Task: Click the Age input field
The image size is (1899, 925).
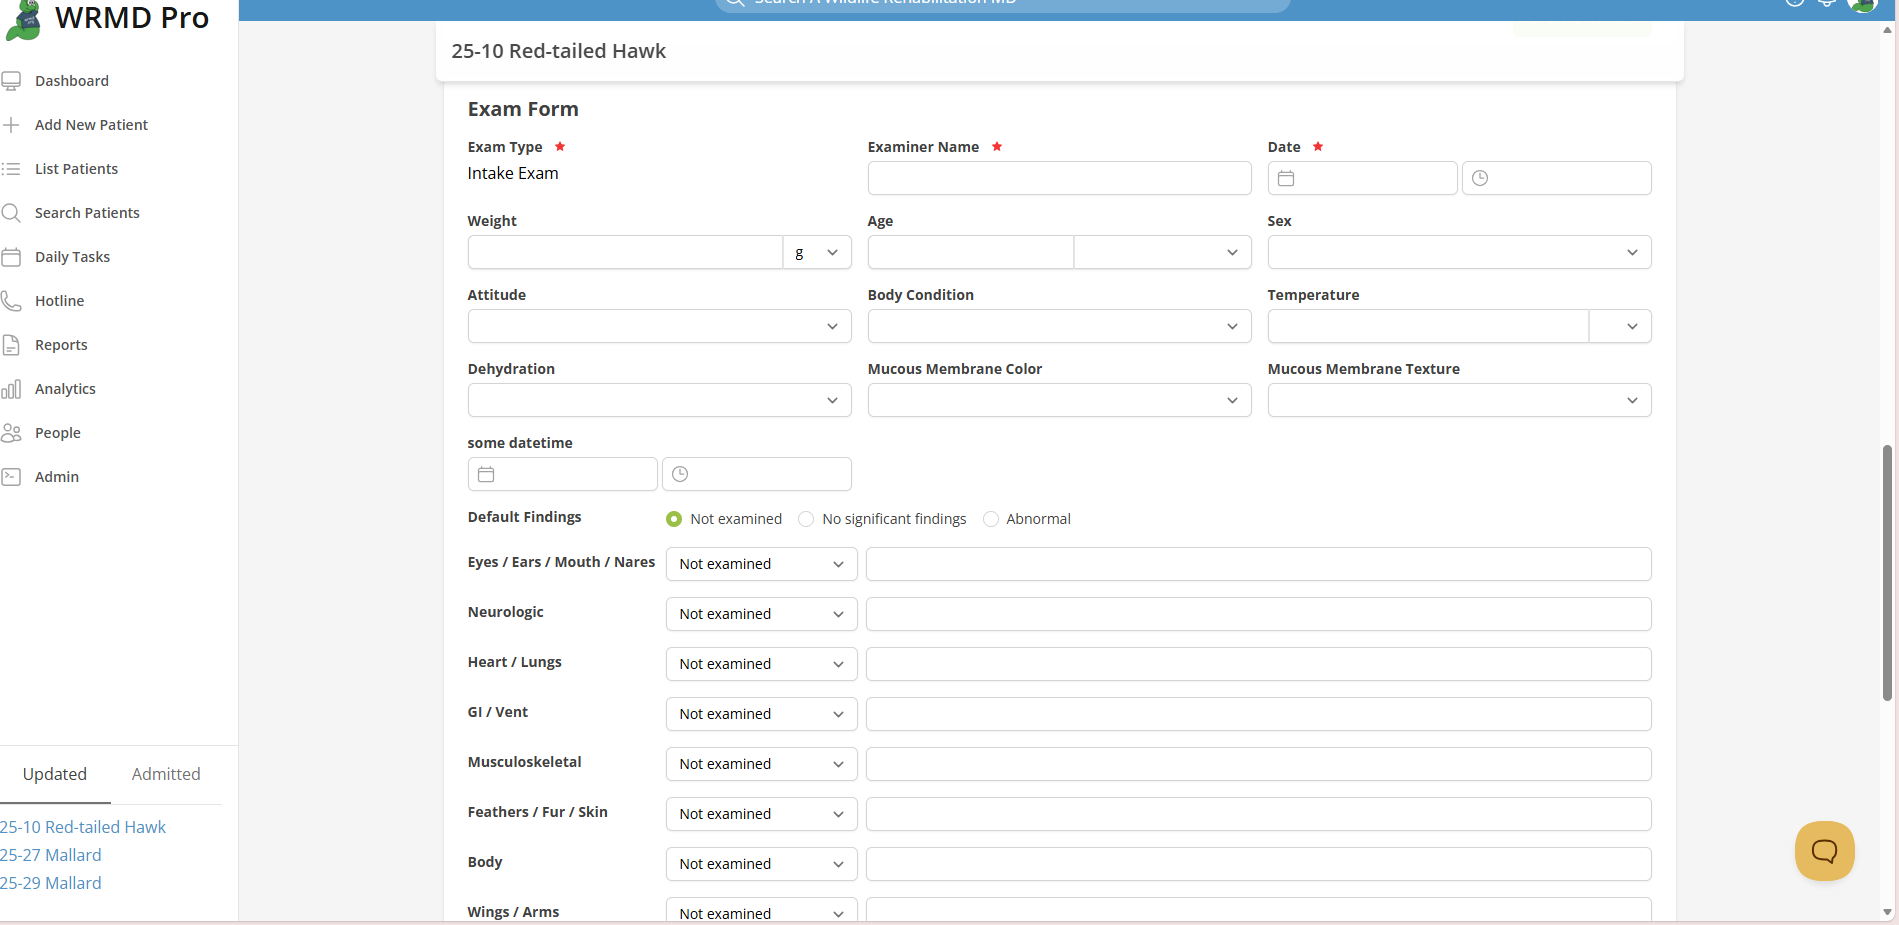Action: [x=970, y=252]
